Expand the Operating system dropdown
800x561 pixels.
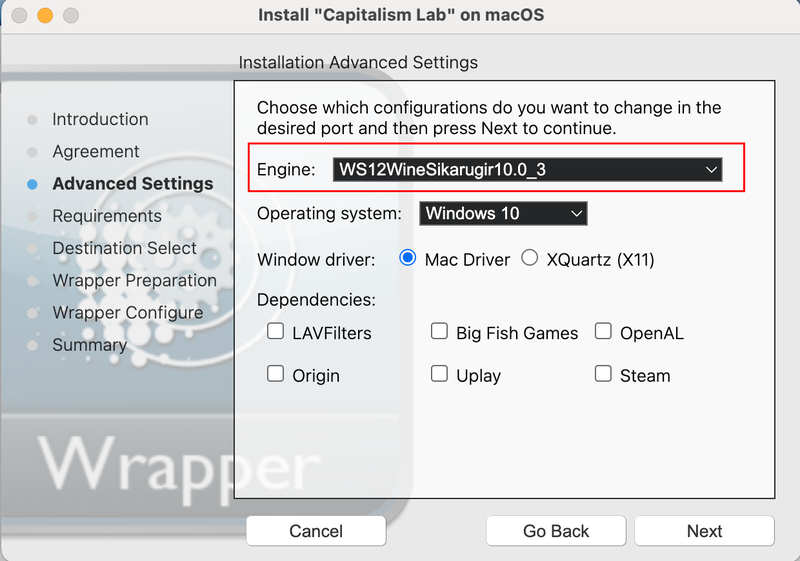pyautogui.click(x=503, y=213)
